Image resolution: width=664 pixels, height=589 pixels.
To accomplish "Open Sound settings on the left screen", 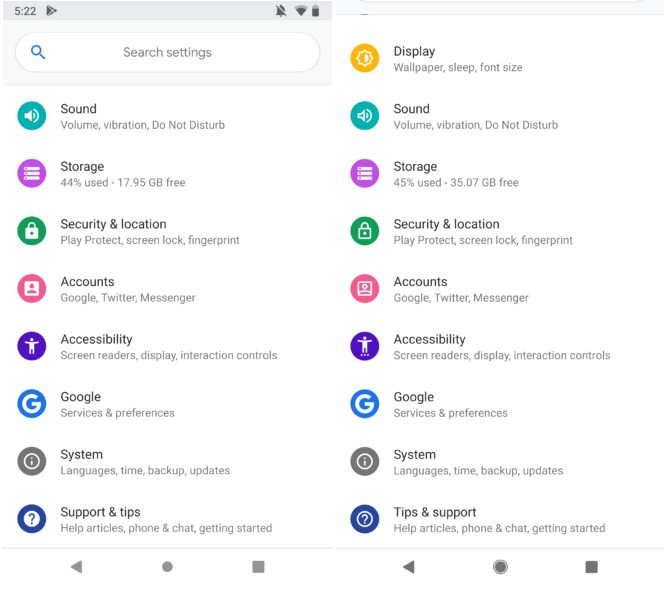I will [142, 116].
